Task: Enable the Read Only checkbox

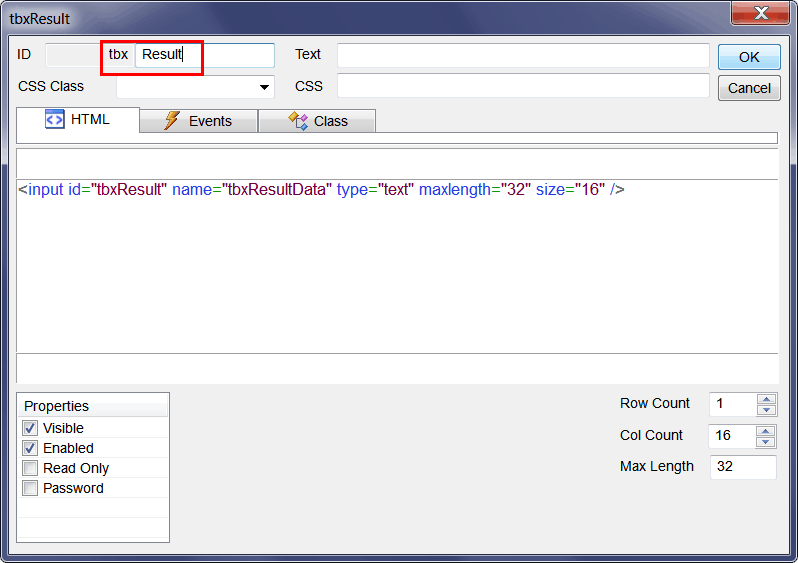Action: click(30, 468)
